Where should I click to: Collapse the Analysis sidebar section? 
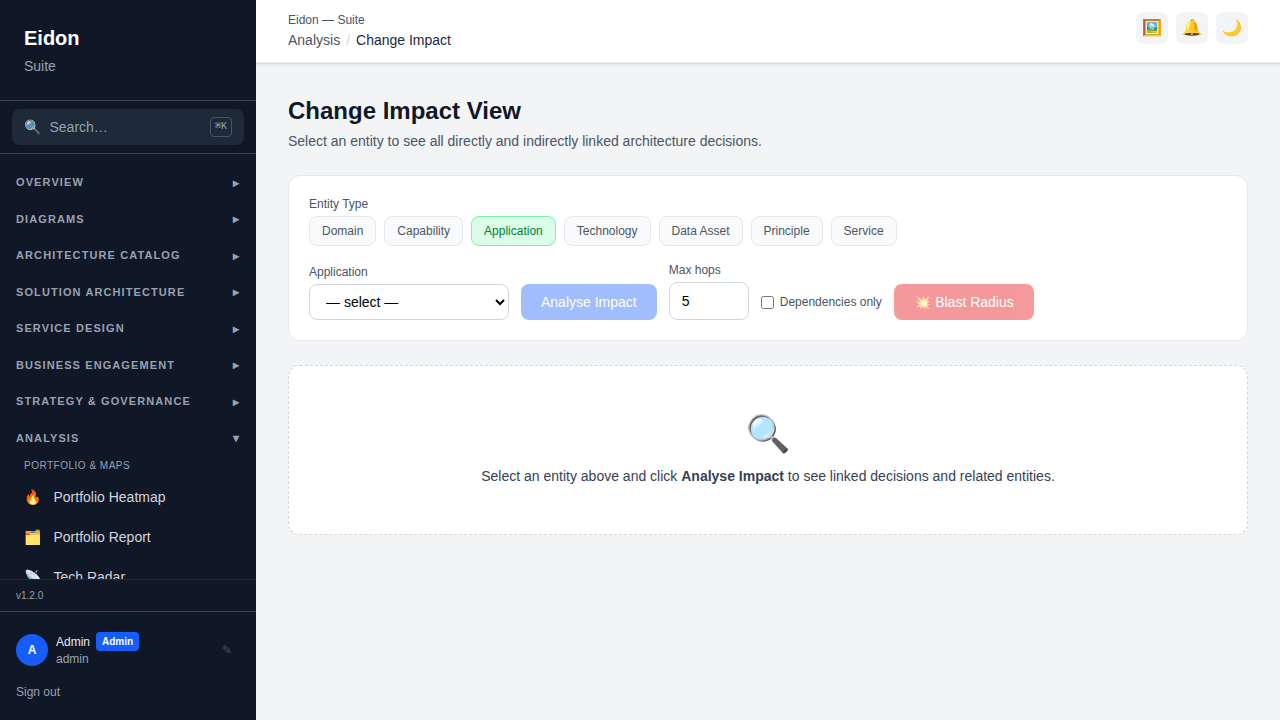tap(128, 438)
